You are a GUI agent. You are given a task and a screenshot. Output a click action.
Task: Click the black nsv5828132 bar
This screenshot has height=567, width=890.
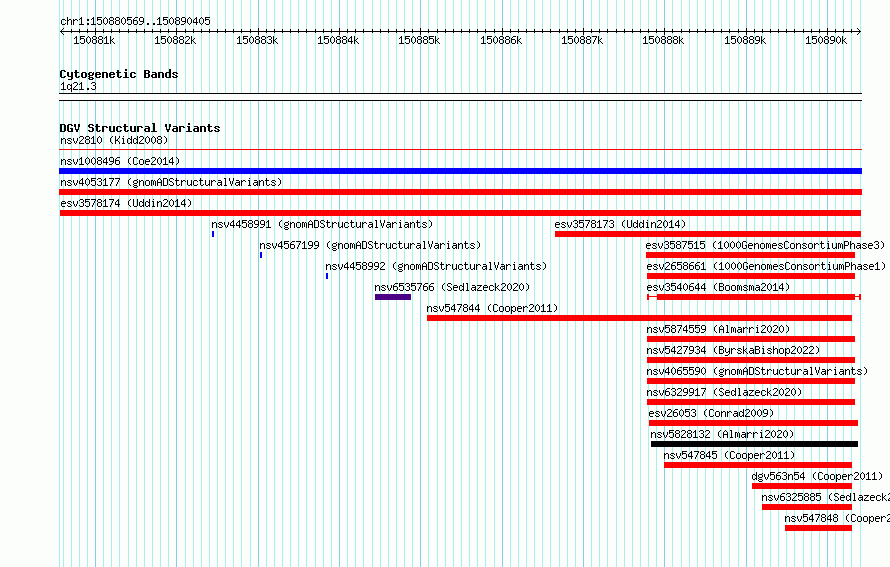pos(754,444)
